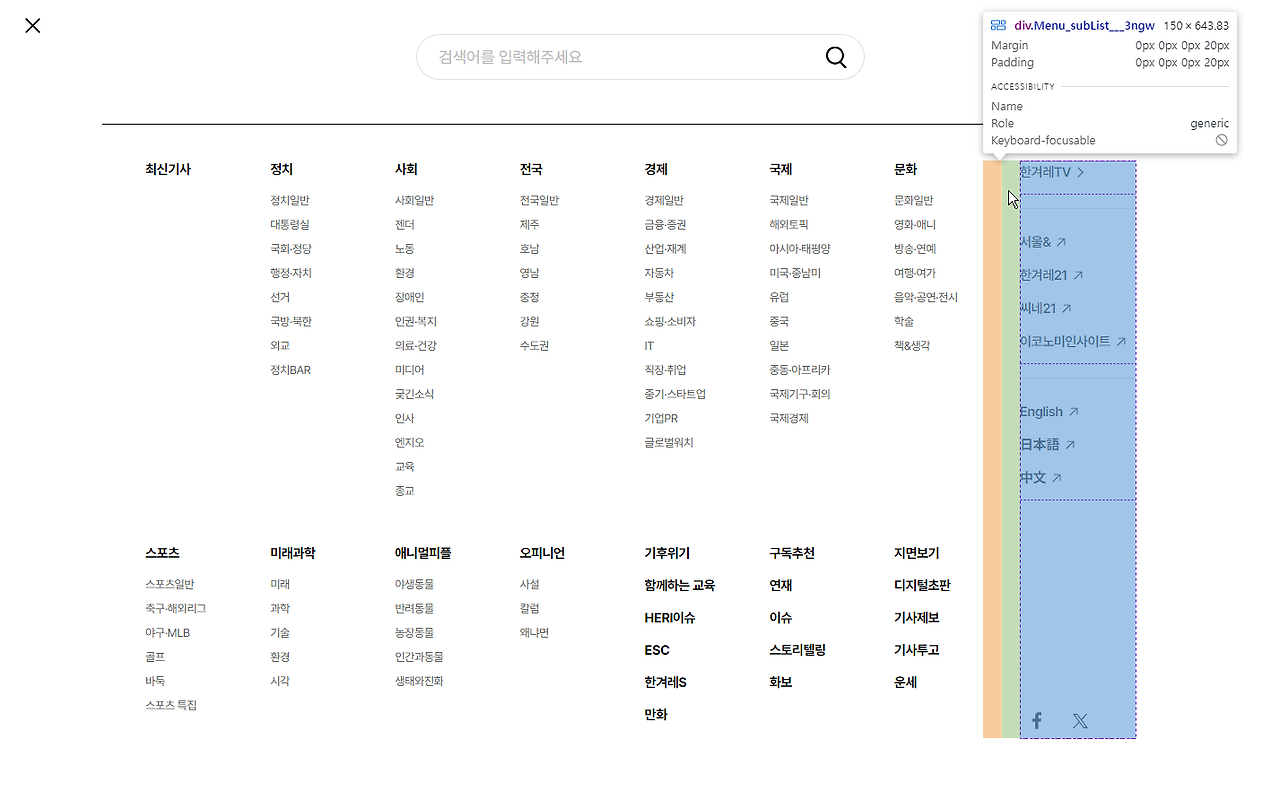Open the 스포츠 section heading
The width and height of the screenshot is (1280, 800).
tap(162, 553)
